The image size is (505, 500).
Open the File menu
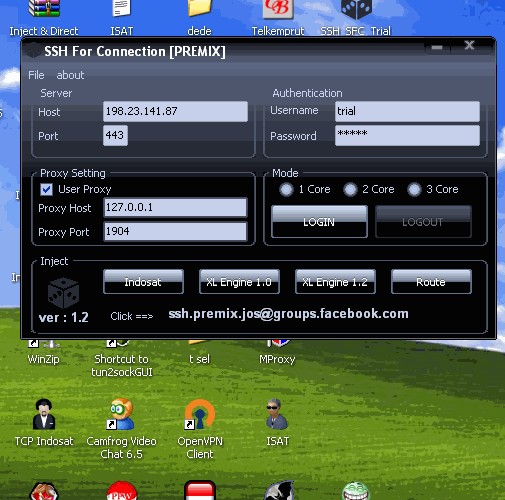(x=36, y=75)
